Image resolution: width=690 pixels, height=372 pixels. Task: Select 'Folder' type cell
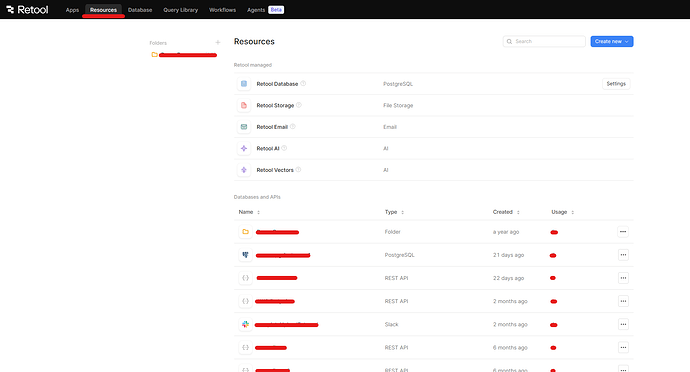pyautogui.click(x=393, y=232)
